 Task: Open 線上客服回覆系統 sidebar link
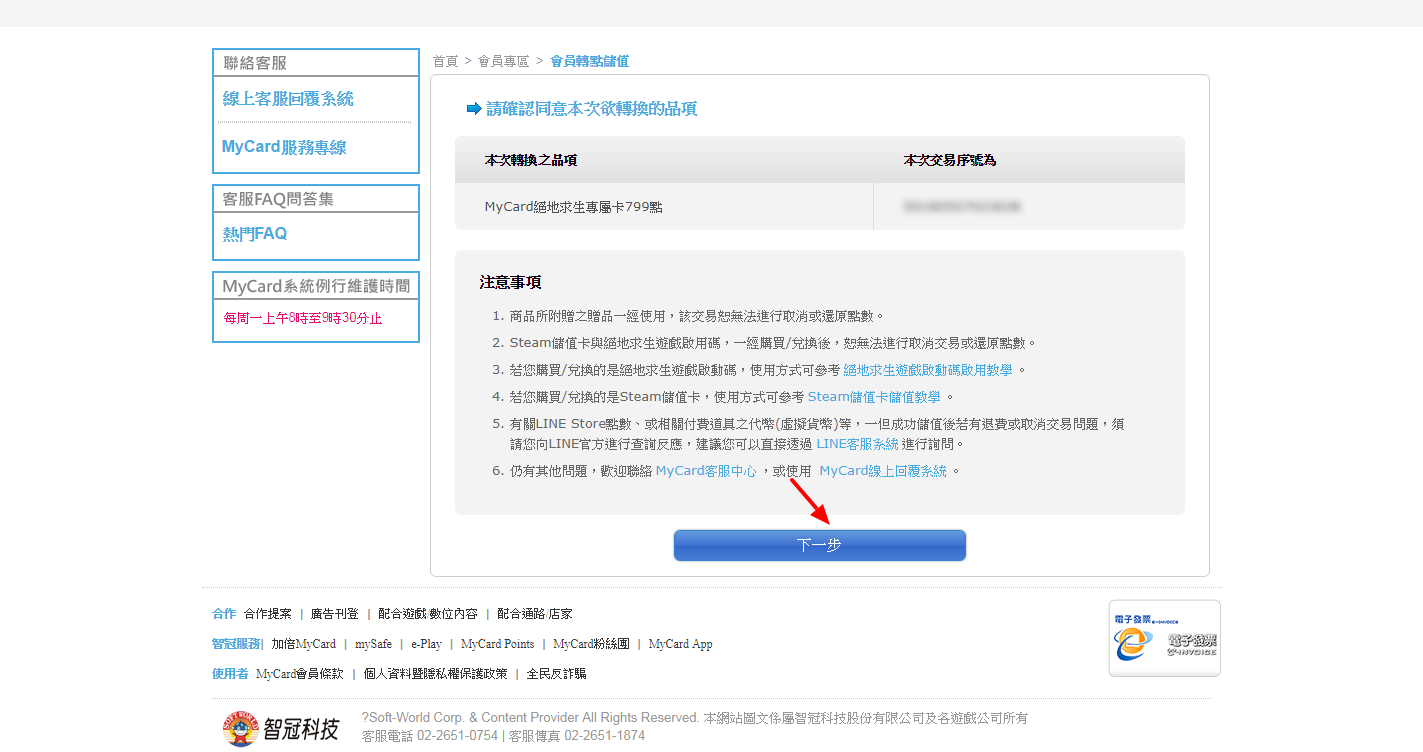(x=288, y=99)
